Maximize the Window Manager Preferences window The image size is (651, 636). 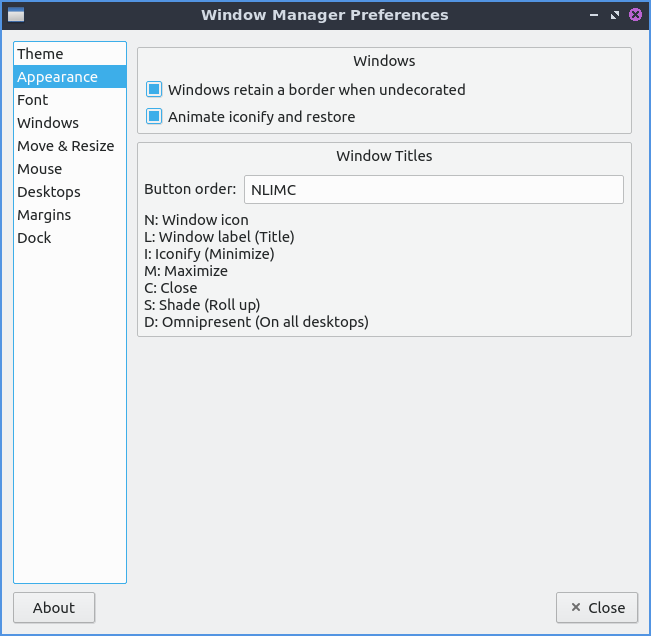point(614,15)
